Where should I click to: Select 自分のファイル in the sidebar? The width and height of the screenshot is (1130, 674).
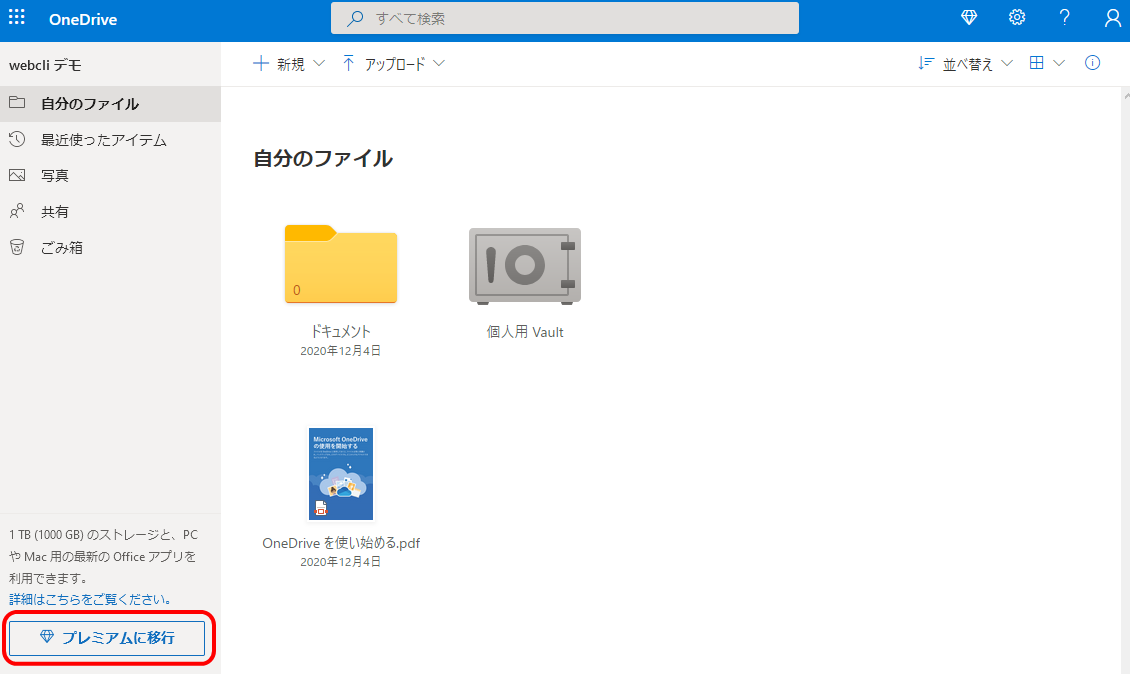pos(110,104)
